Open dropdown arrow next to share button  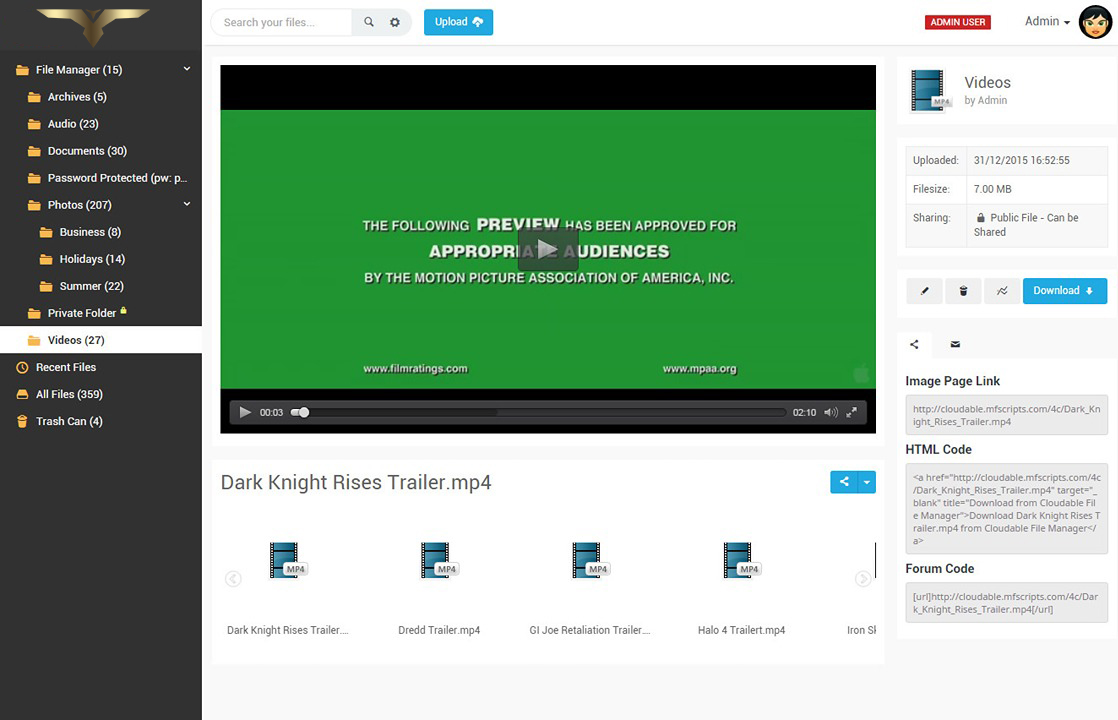(867, 482)
